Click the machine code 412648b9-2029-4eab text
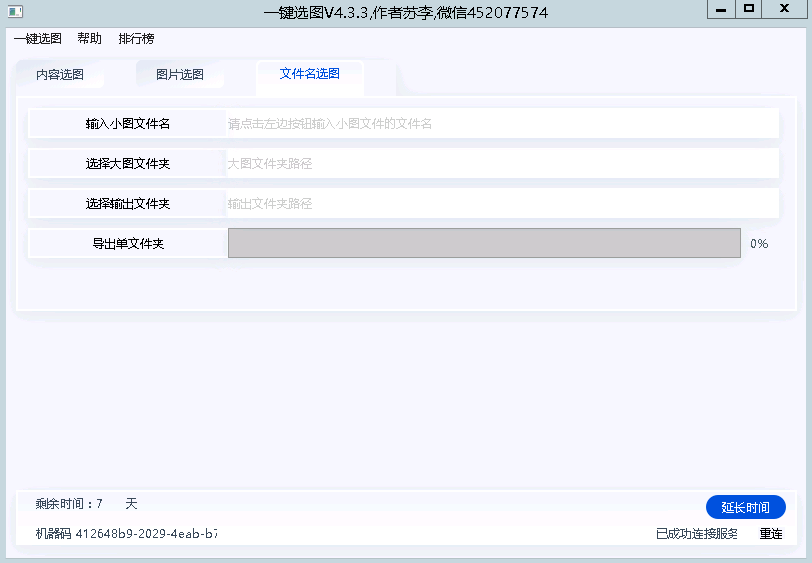 tap(126, 533)
